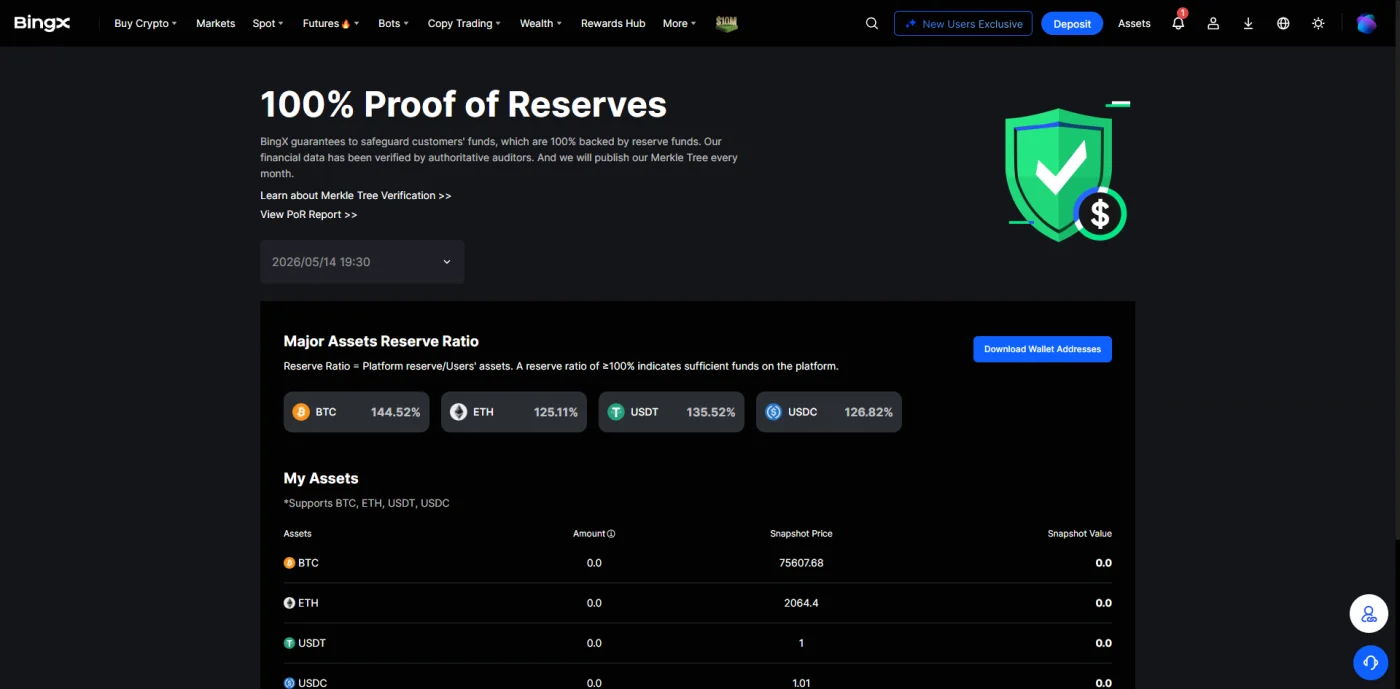Click the colorful account avatar

1366,23
